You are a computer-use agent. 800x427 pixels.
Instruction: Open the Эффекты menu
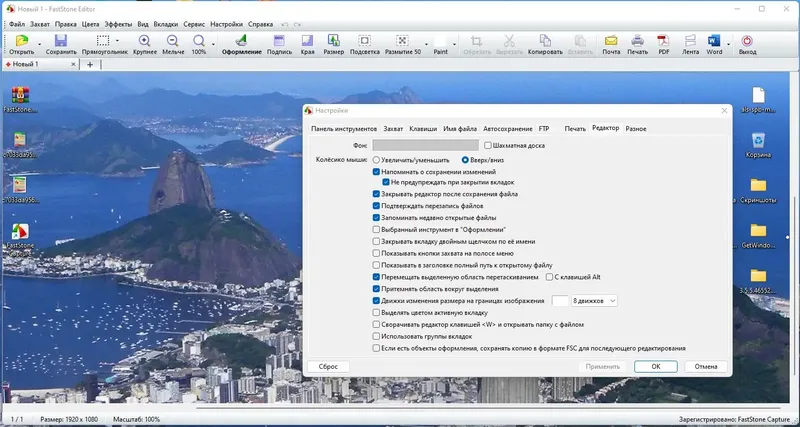[117, 23]
